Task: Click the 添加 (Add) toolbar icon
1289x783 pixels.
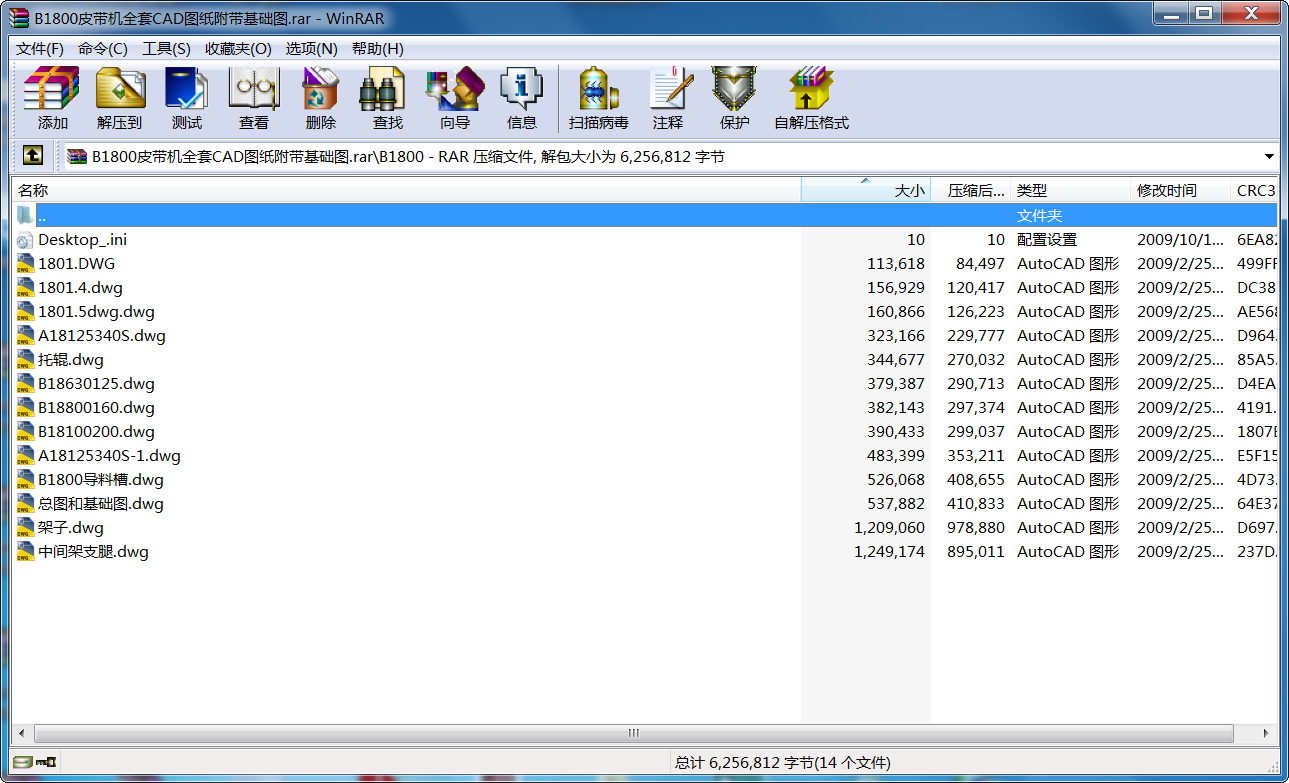Action: point(52,98)
